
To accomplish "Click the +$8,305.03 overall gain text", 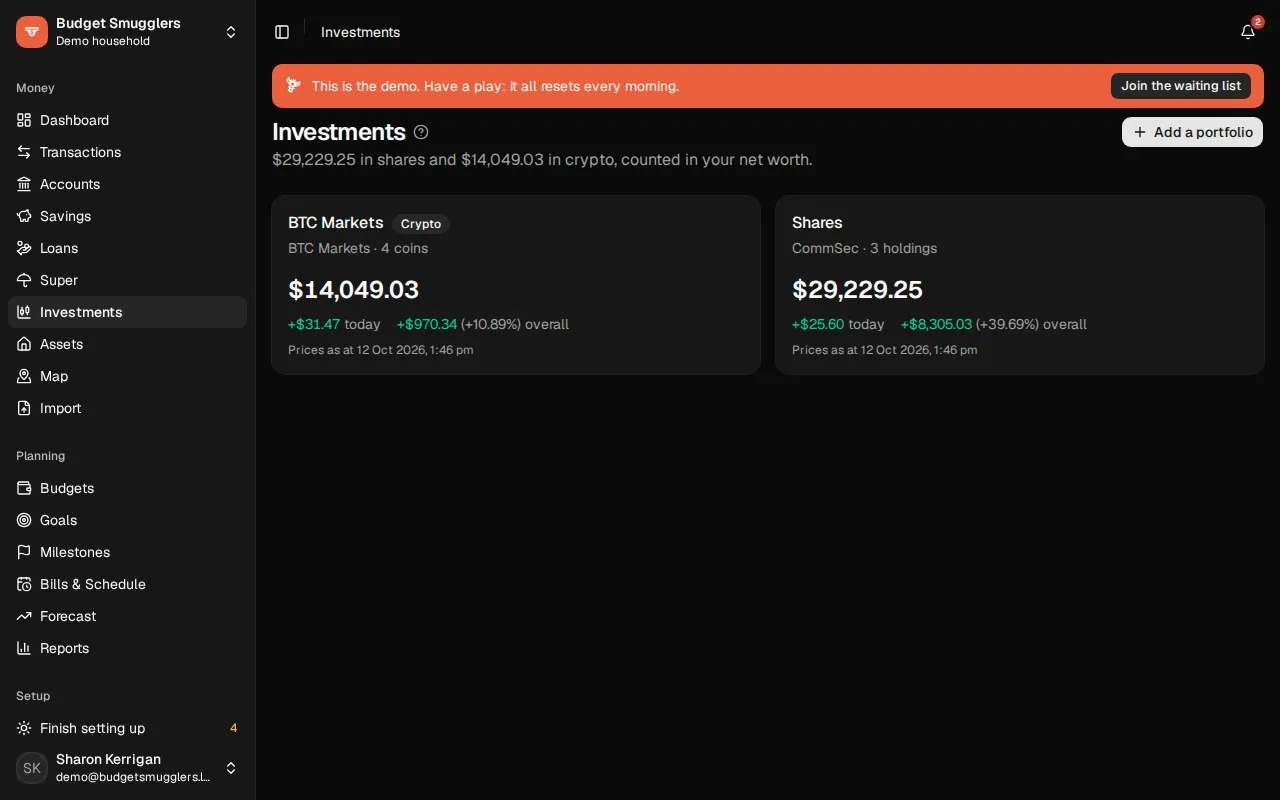I will coord(936,324).
